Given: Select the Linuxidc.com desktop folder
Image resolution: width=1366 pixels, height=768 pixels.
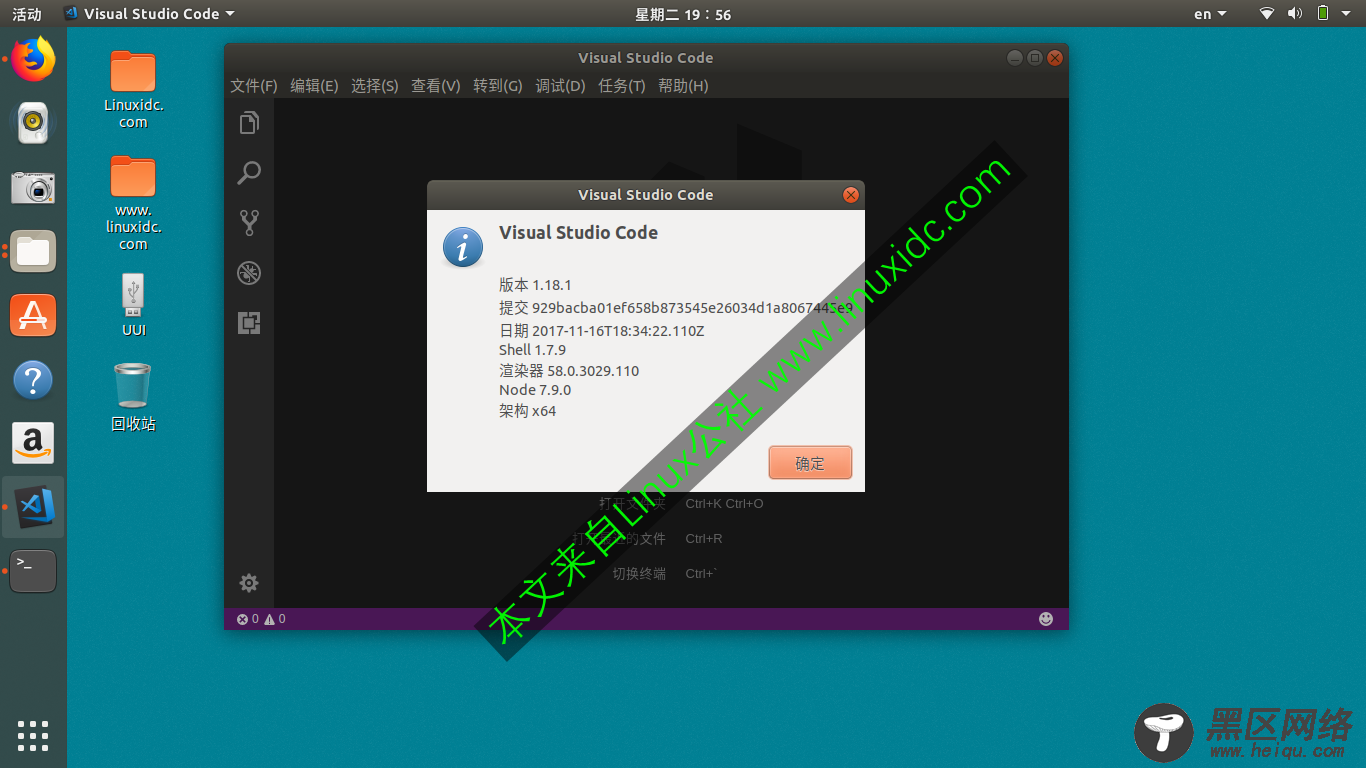Looking at the screenshot, I should 133,90.
